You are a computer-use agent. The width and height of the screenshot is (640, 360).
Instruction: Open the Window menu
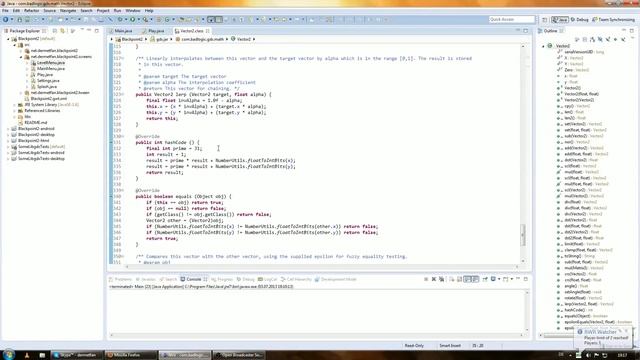[x=133, y=11]
